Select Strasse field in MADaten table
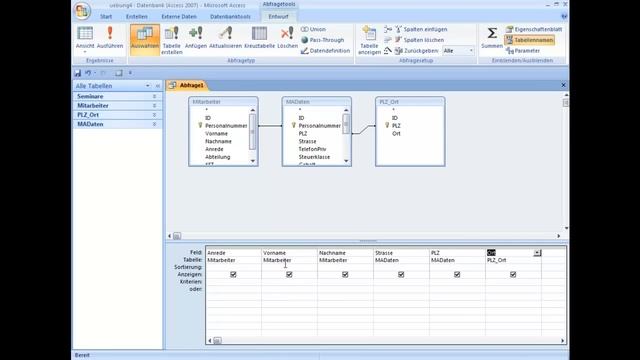 pyautogui.click(x=307, y=141)
